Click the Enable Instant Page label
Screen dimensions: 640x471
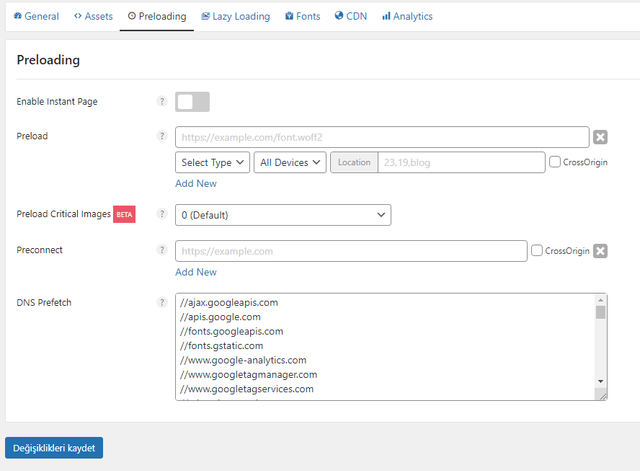tap(57, 102)
